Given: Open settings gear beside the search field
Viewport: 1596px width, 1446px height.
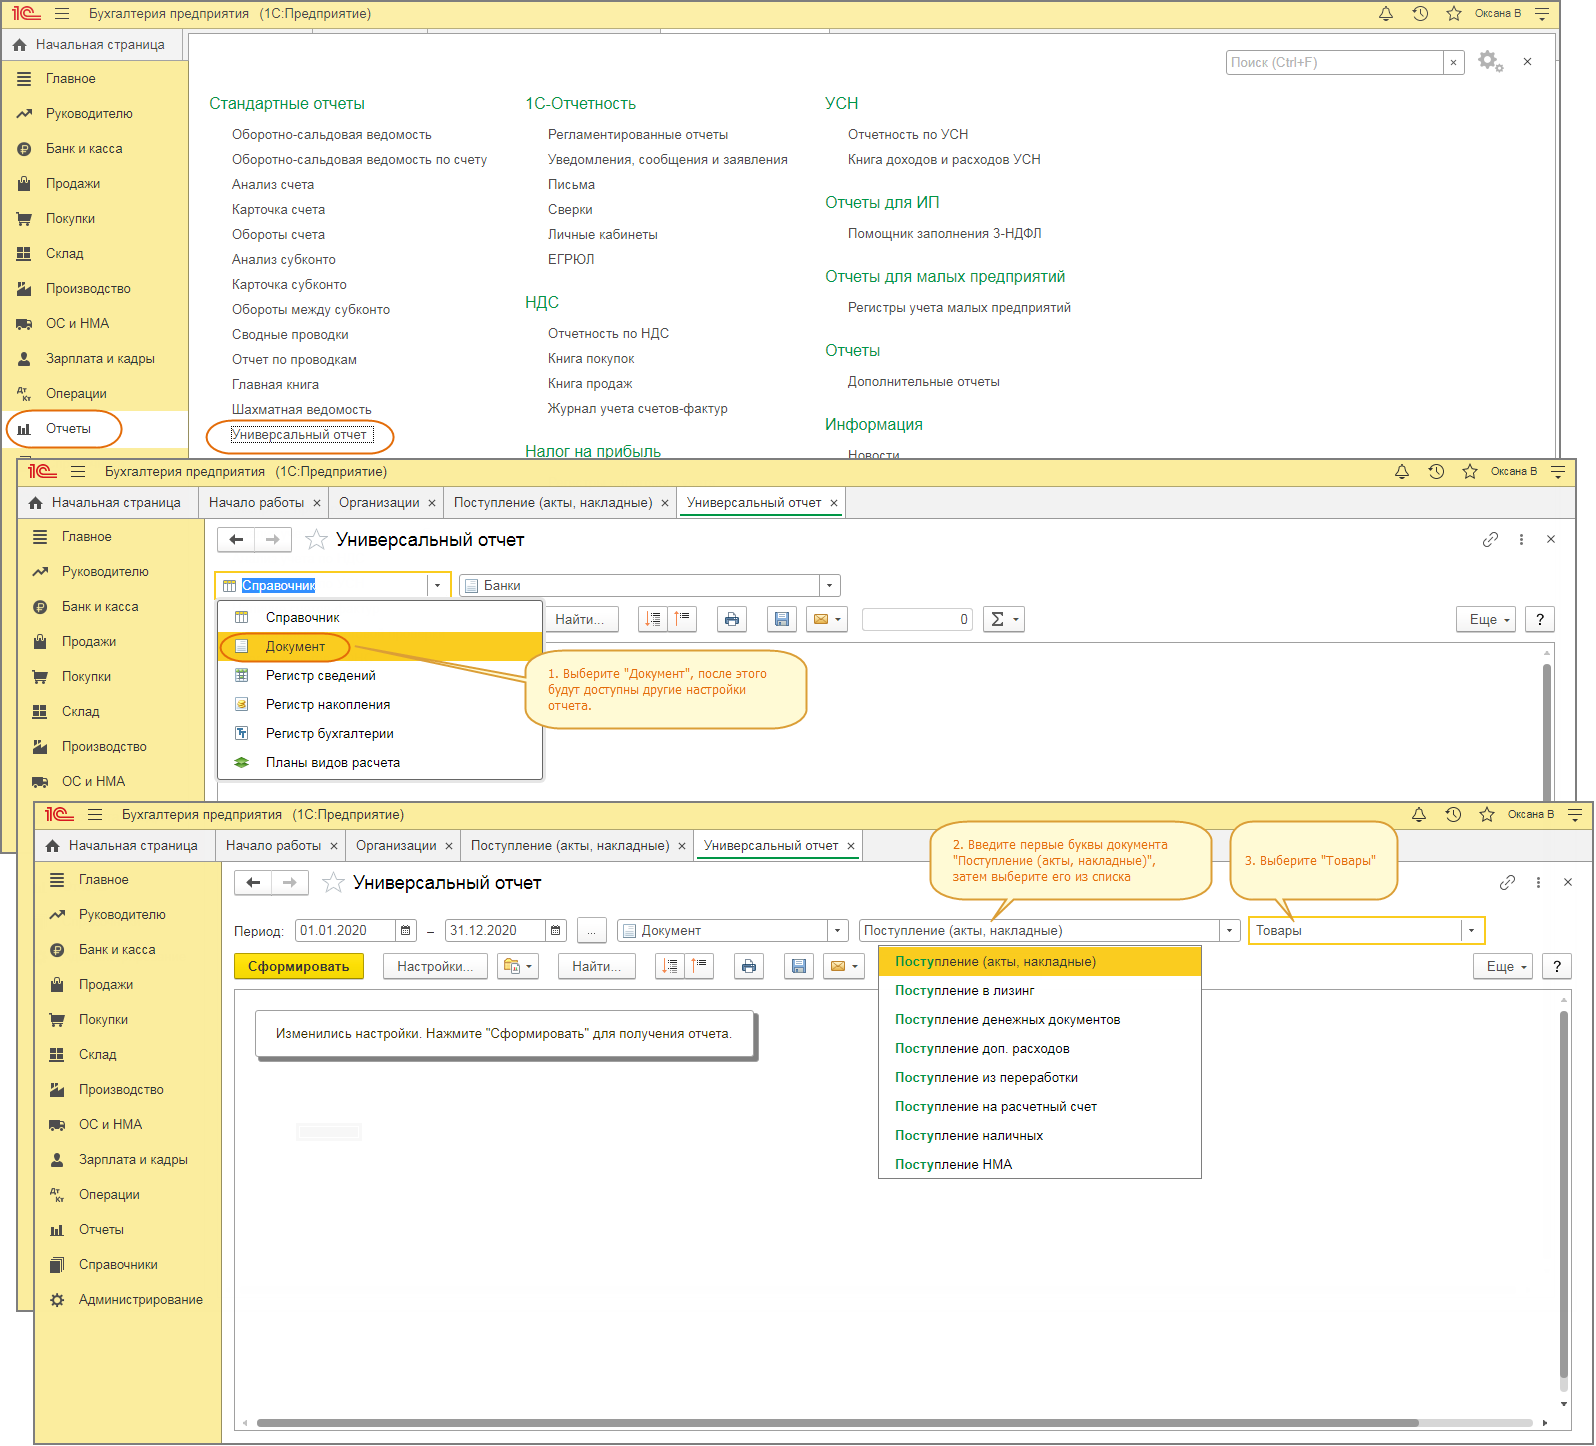Looking at the screenshot, I should click(x=1490, y=62).
